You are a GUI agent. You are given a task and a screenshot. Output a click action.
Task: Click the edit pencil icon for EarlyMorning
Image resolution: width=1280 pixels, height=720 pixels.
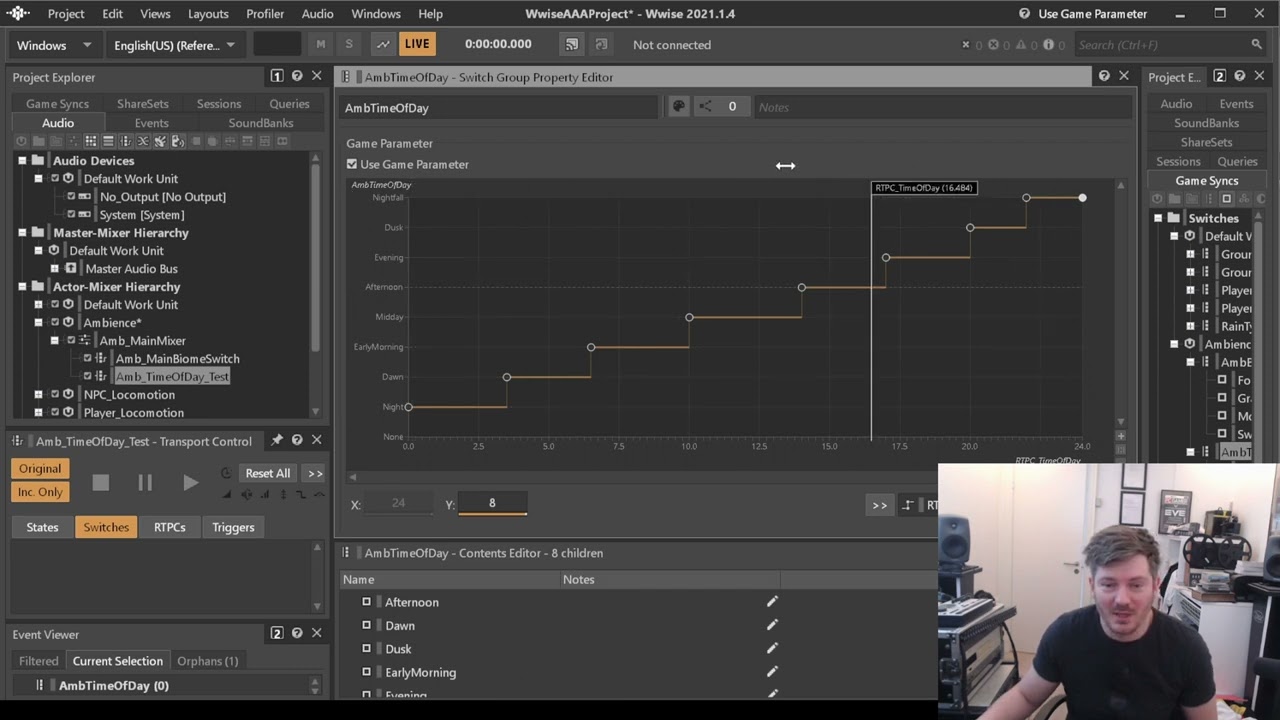click(x=772, y=672)
